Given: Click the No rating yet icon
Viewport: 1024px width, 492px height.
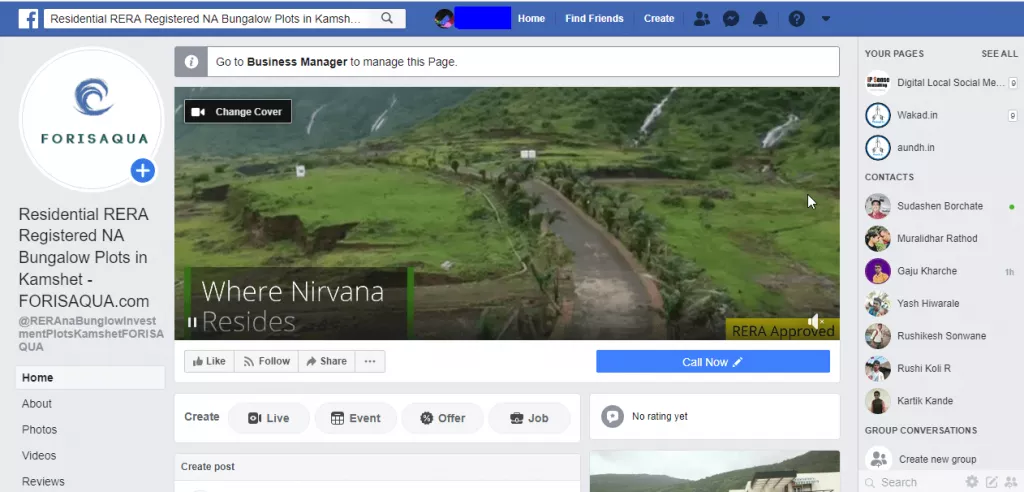Looking at the screenshot, I should coord(612,416).
